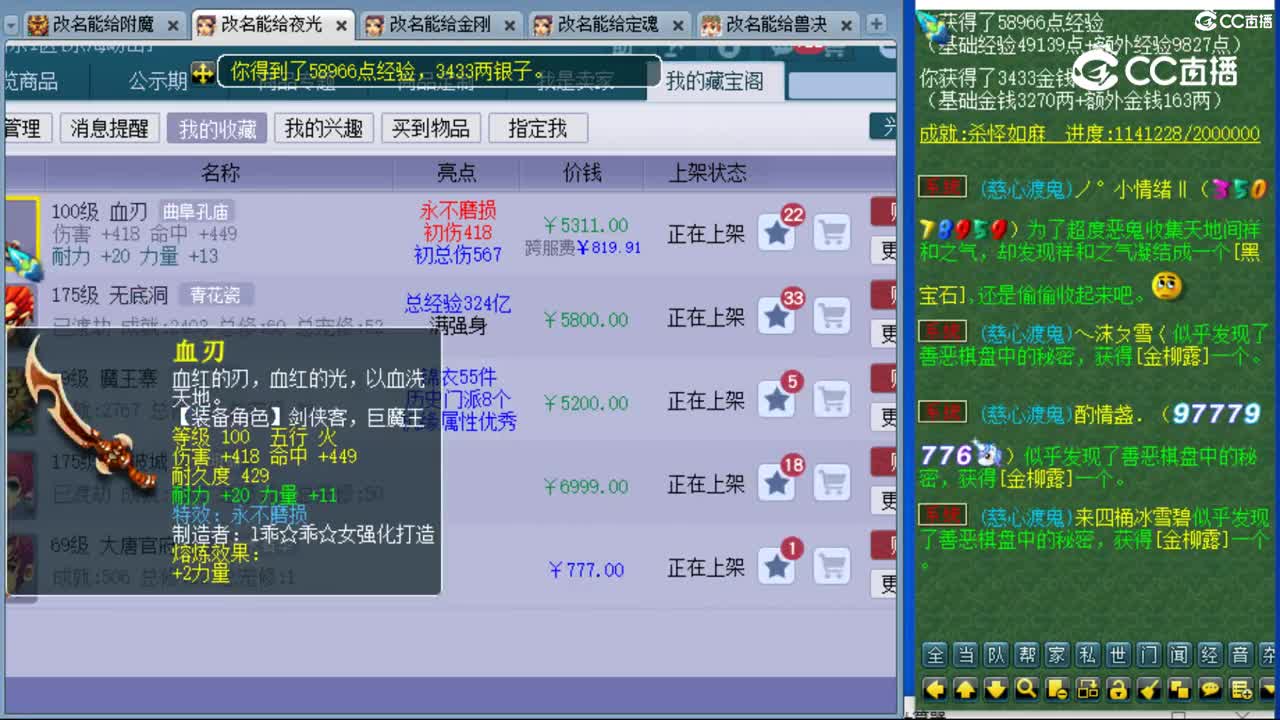The image size is (1280, 720).
Task: Click the 指定我 button
Action: pos(538,128)
